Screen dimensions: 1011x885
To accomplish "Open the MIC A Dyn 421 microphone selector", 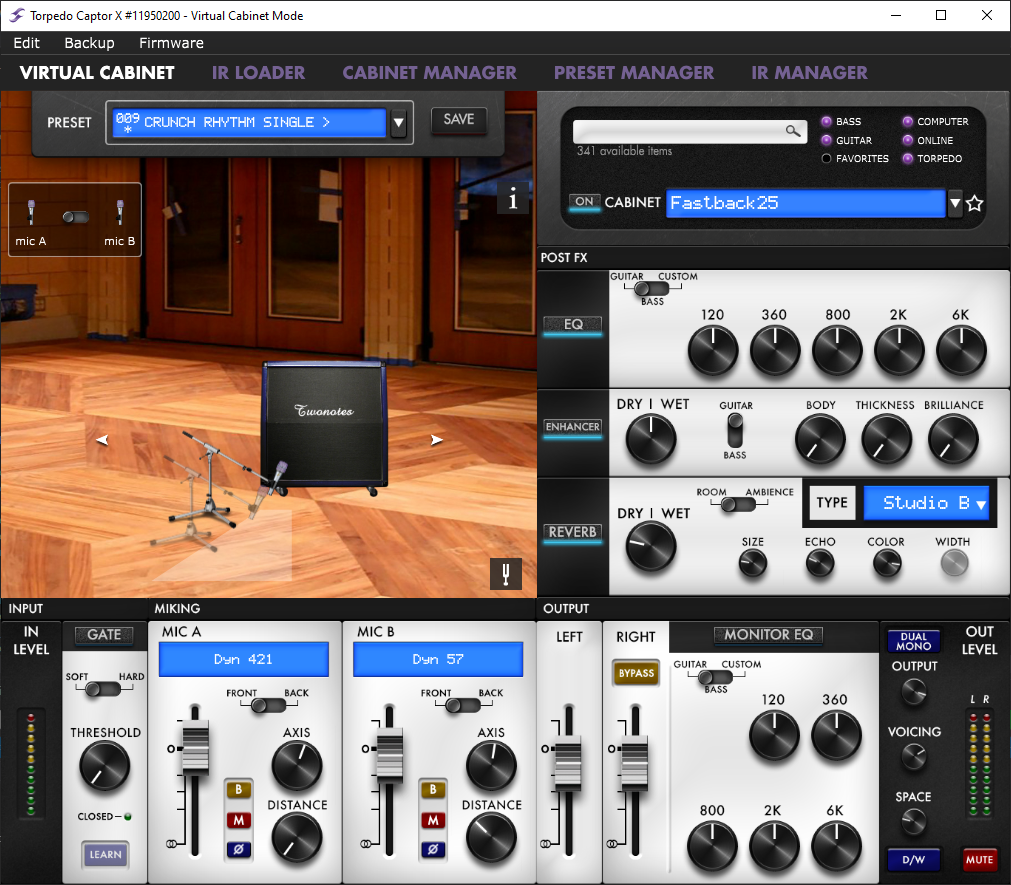I will point(244,659).
